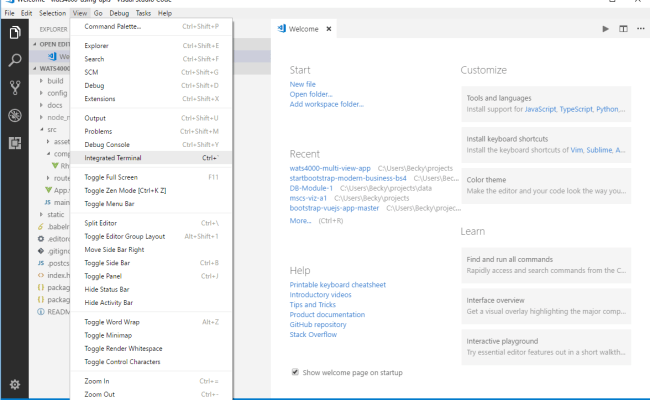Collapse the WATS4000 project section
Screen dimensions: 650x400
click(35, 68)
